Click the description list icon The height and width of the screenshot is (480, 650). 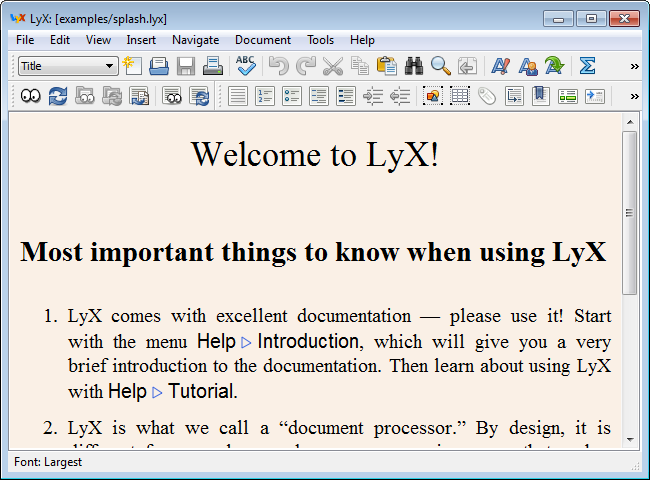click(x=346, y=96)
